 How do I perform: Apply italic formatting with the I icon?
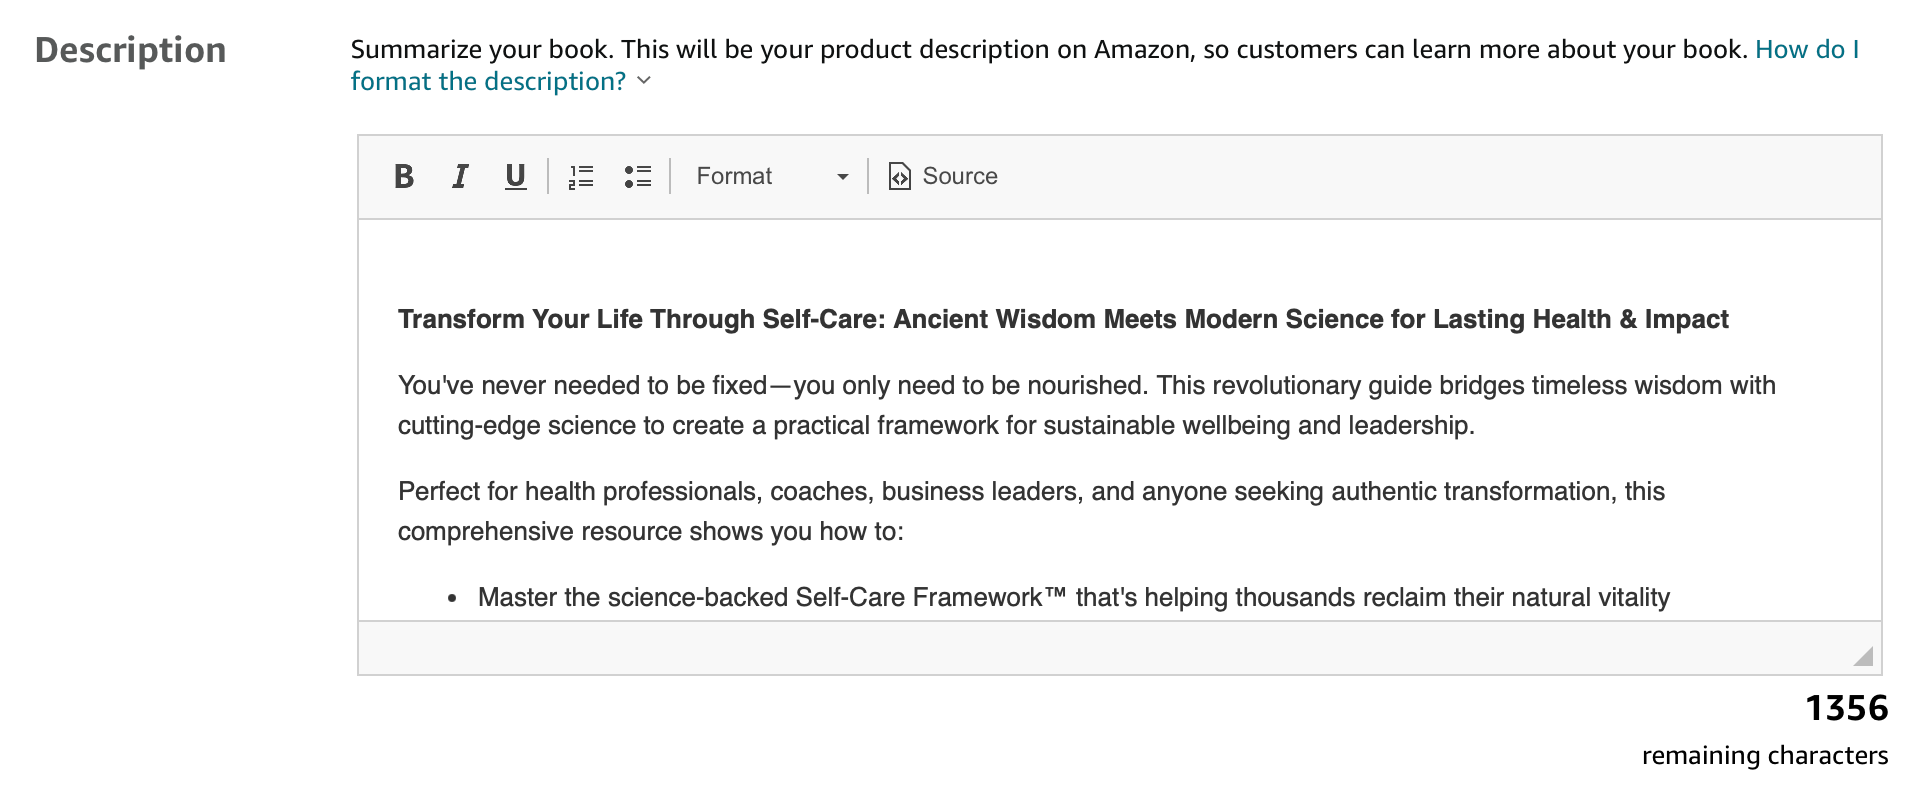coord(460,177)
